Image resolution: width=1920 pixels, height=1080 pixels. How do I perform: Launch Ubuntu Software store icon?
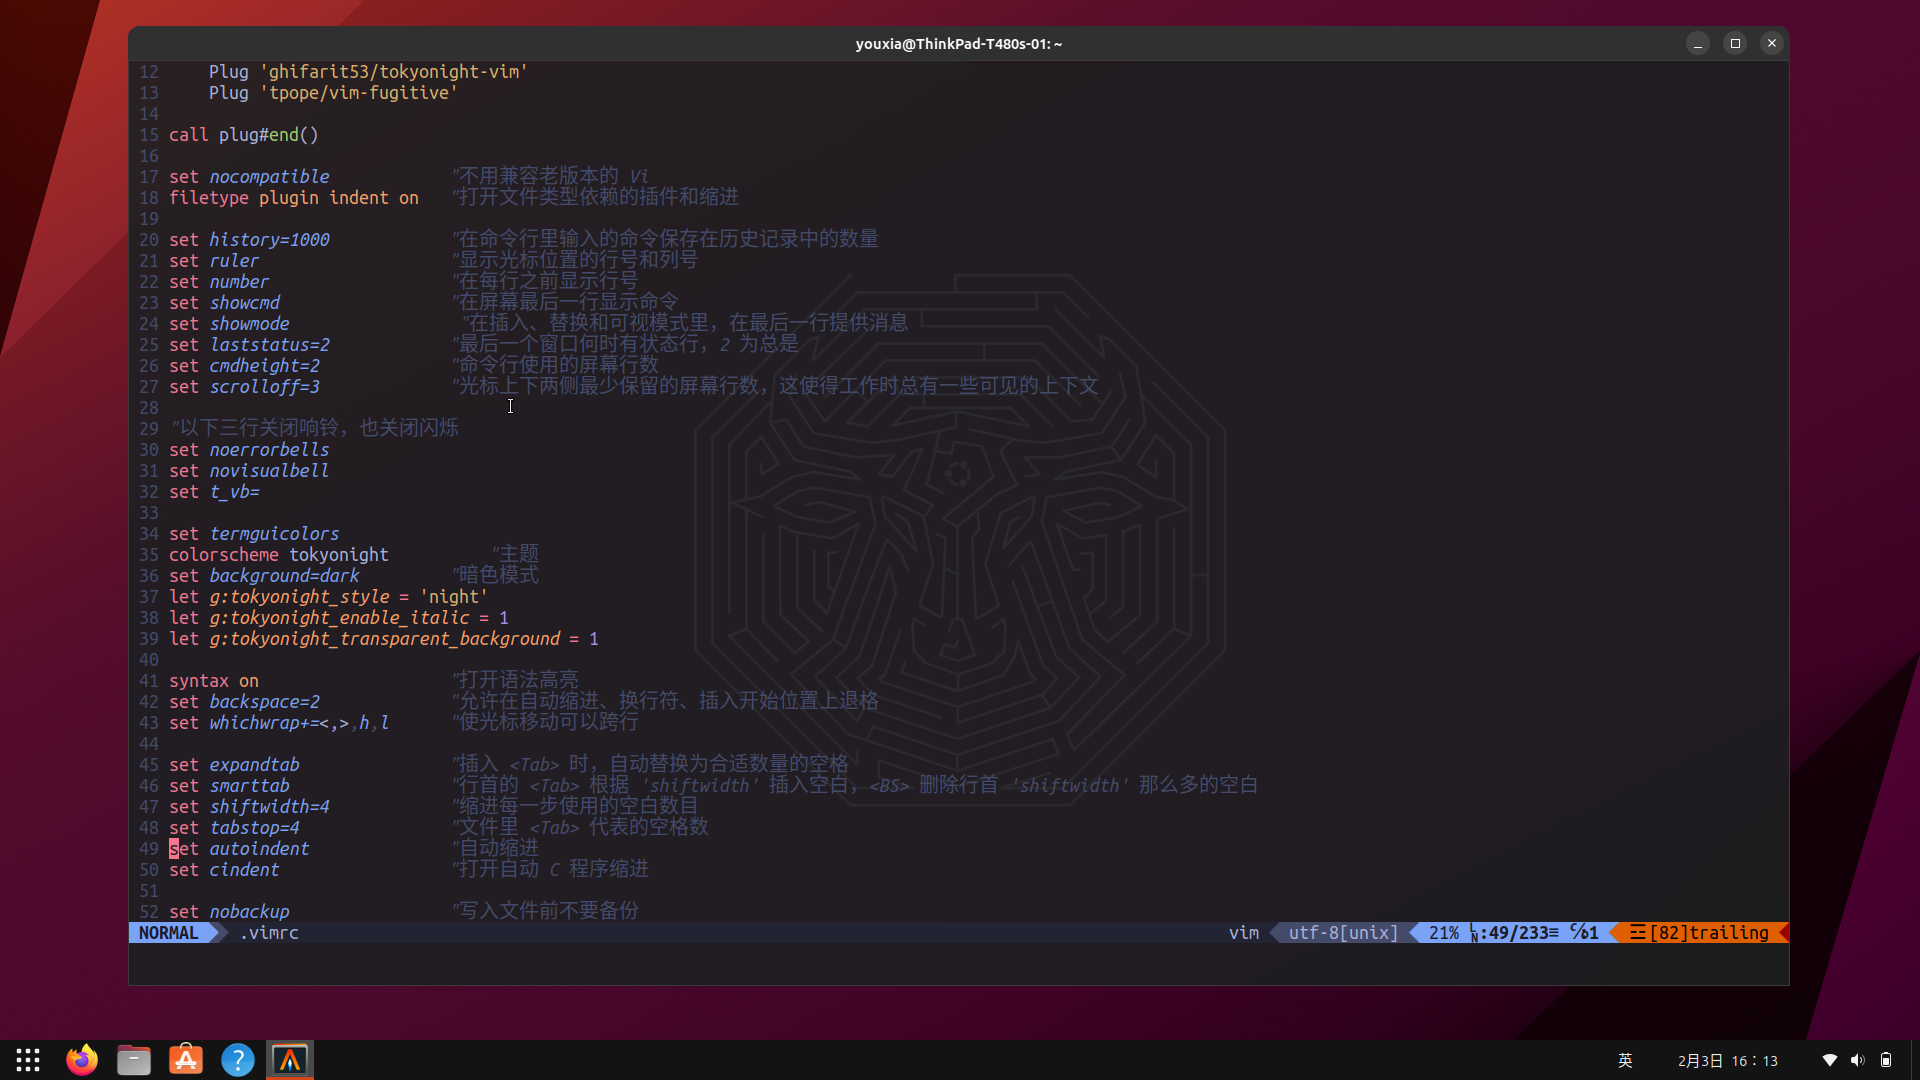[x=186, y=1060]
